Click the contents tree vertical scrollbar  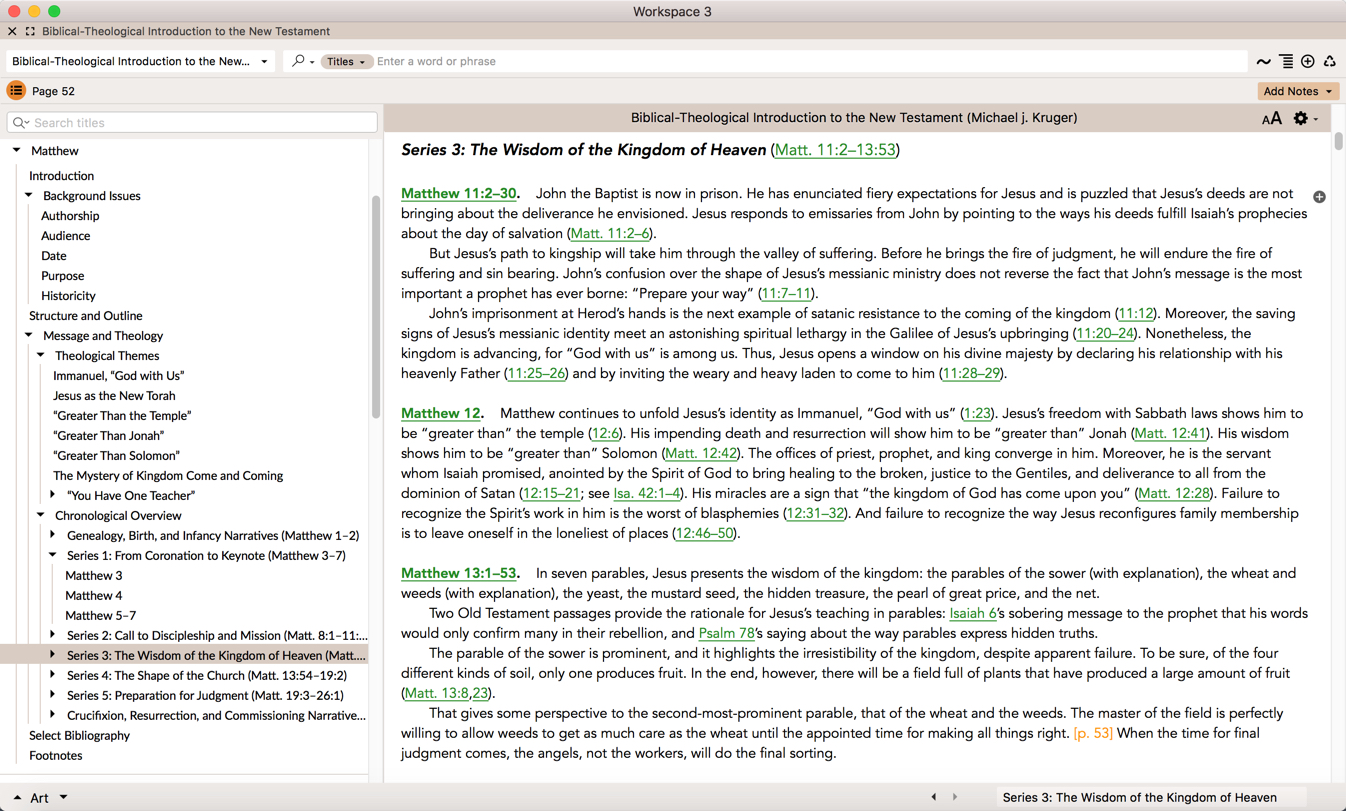pos(376,307)
